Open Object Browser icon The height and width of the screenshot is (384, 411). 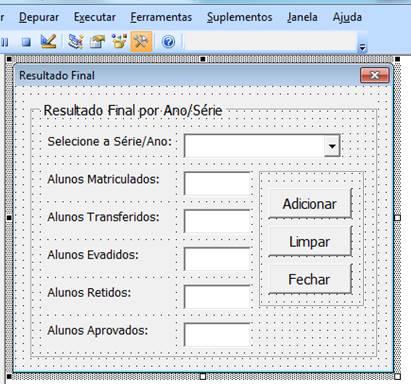(x=119, y=42)
